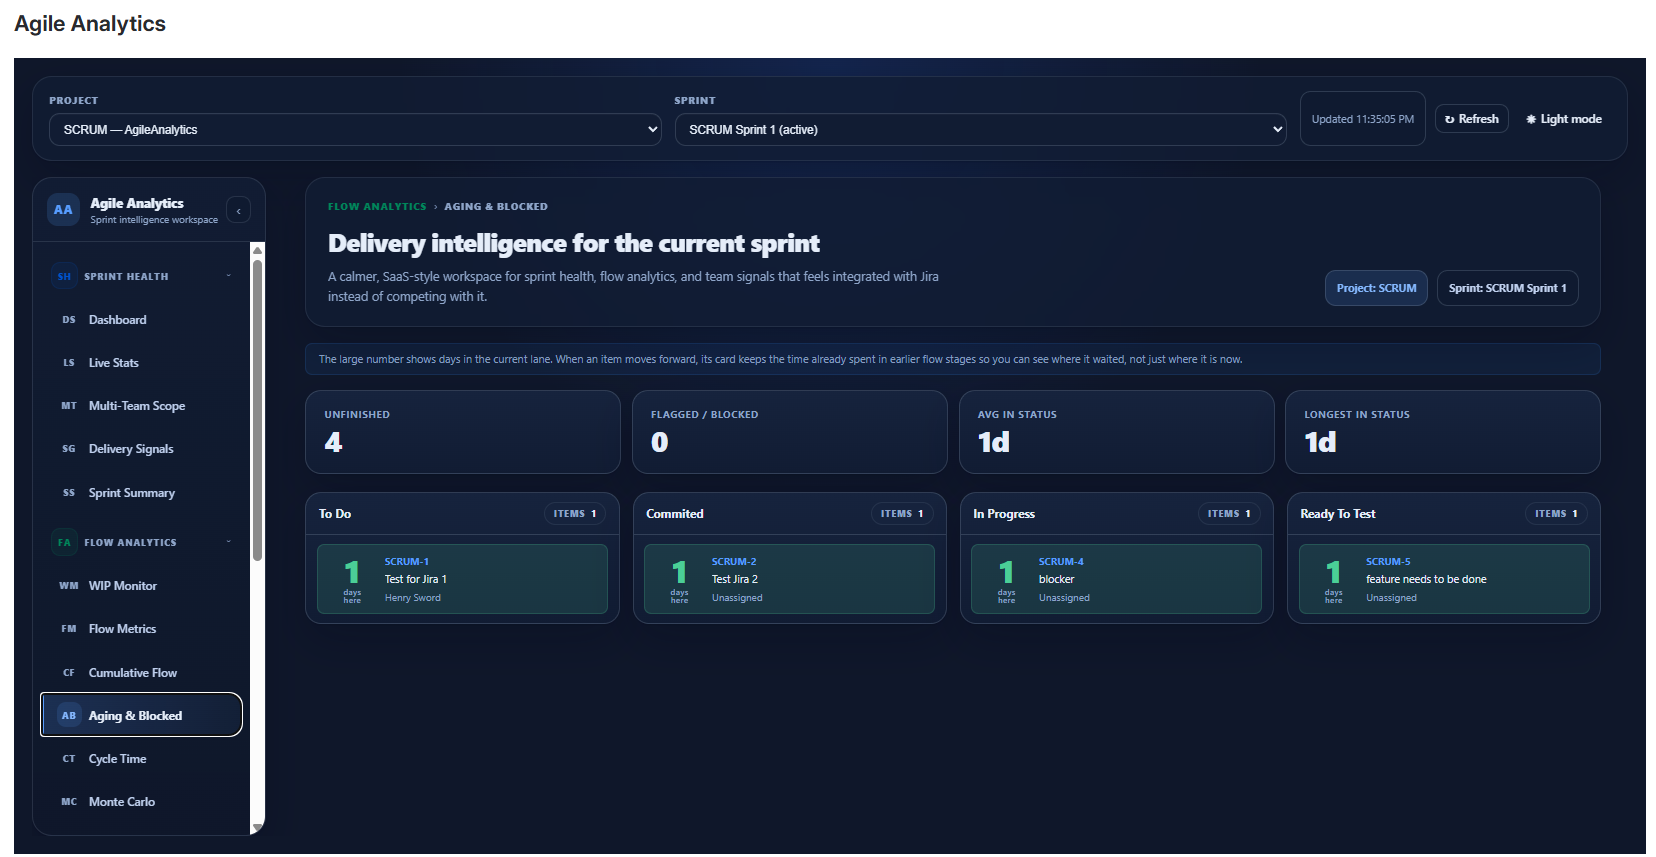
Task: Open WIP Monitor view
Action: (142, 586)
